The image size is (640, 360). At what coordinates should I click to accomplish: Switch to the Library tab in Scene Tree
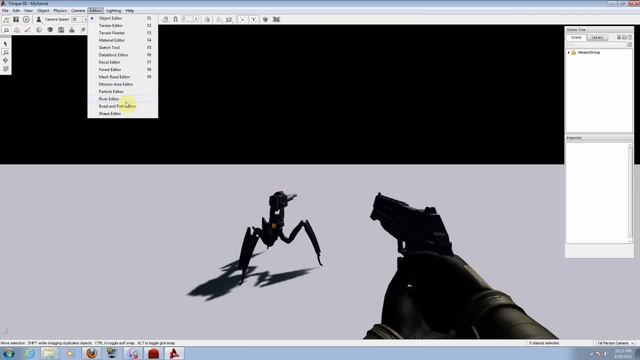click(x=597, y=38)
